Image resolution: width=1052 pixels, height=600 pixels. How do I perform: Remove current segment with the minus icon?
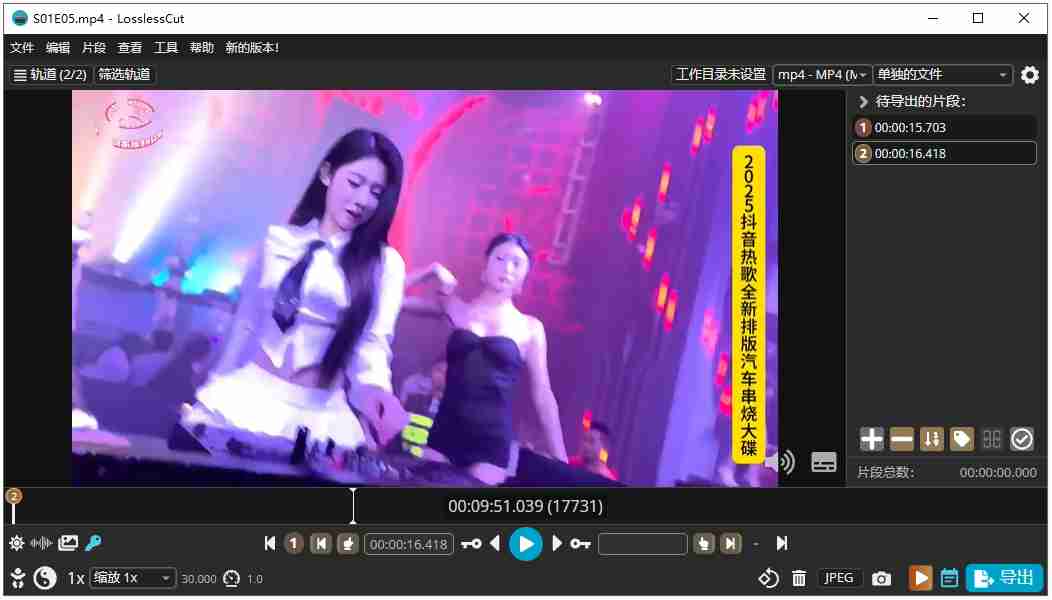(902, 439)
